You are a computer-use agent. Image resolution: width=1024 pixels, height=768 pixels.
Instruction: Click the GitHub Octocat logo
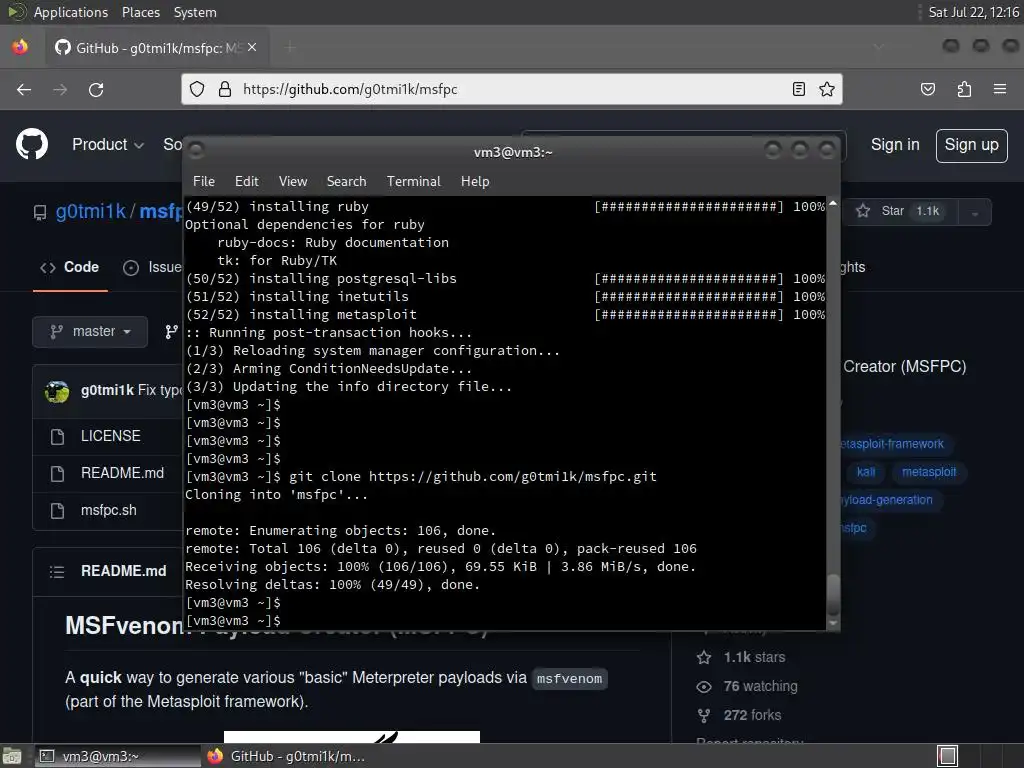[x=31, y=144]
